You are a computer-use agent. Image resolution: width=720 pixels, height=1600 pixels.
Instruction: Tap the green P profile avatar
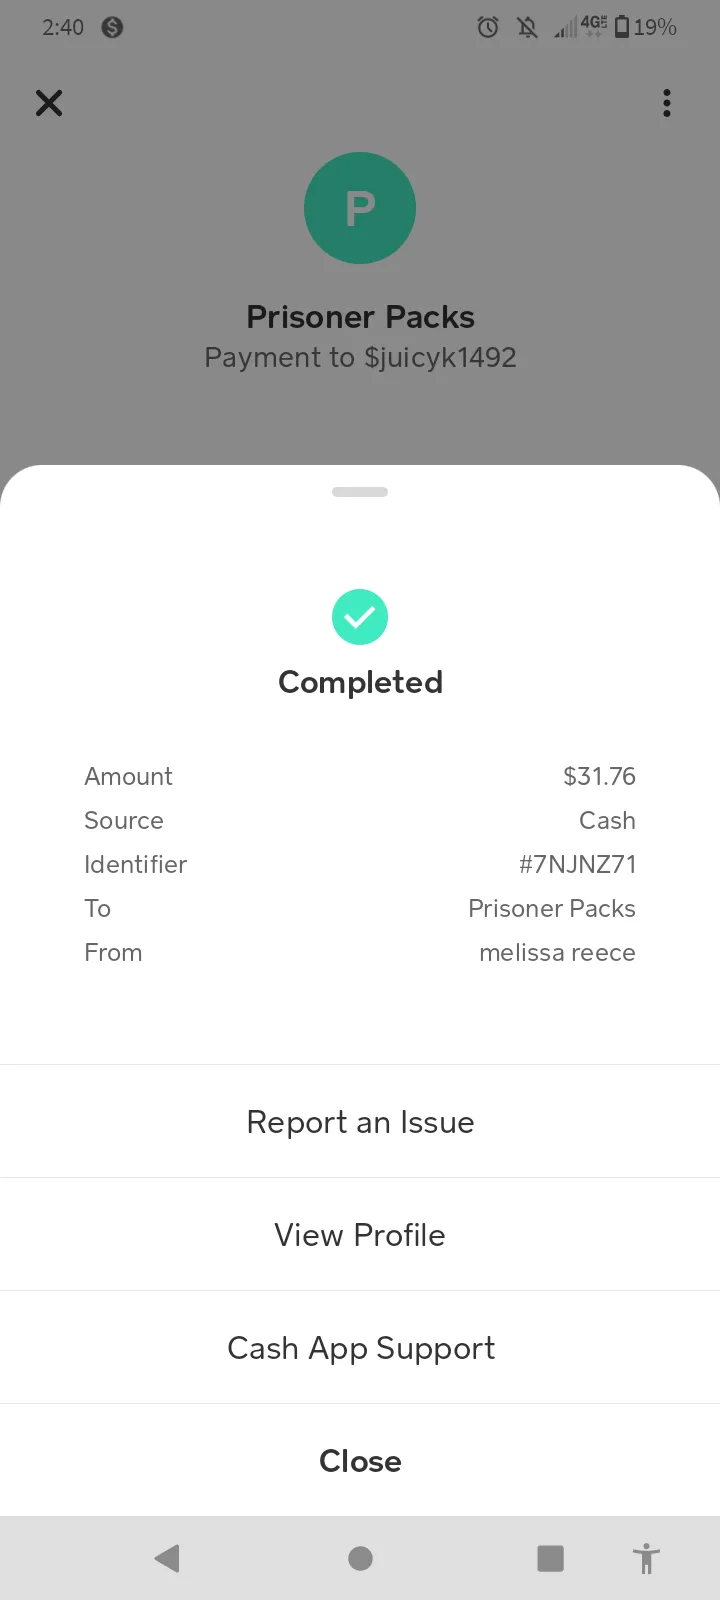(x=360, y=208)
